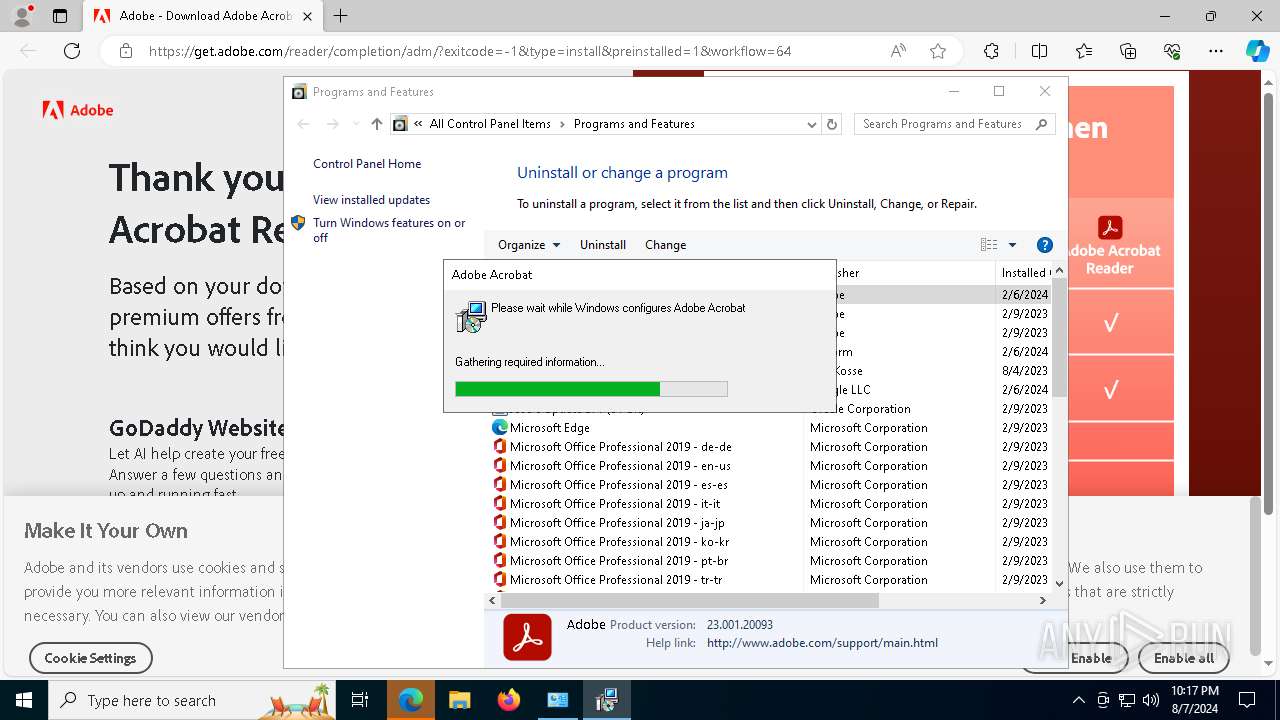View site information lock icon

pyautogui.click(x=125, y=51)
